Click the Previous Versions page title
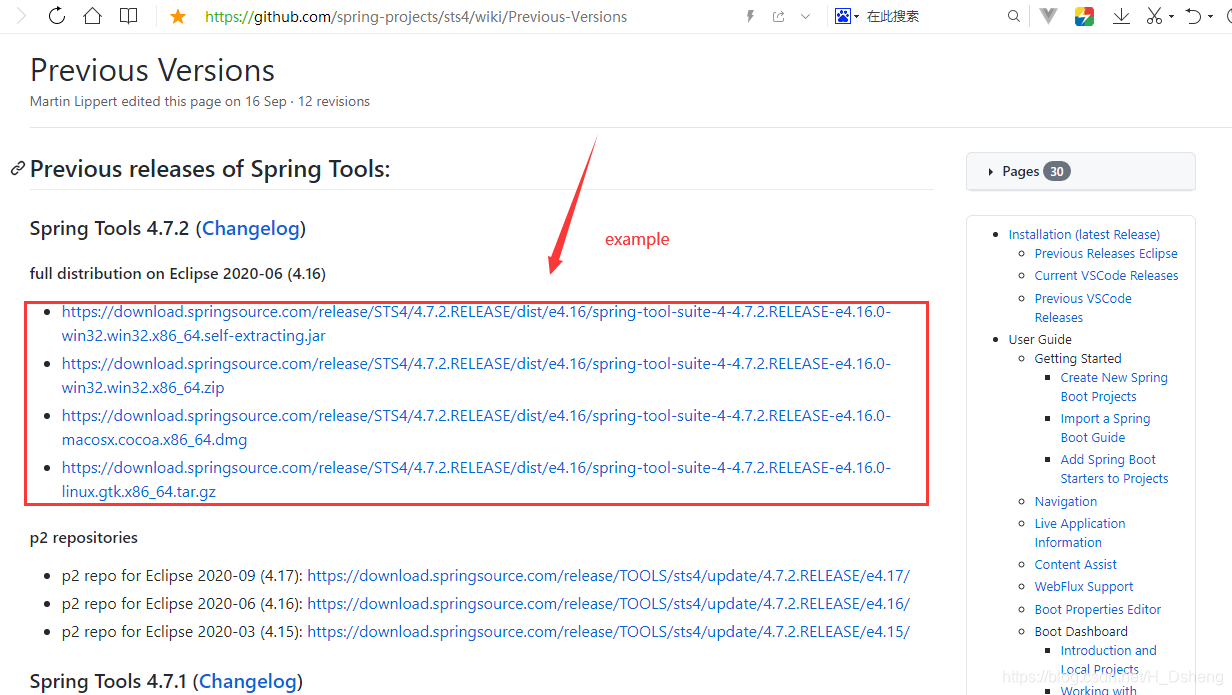 pos(152,71)
